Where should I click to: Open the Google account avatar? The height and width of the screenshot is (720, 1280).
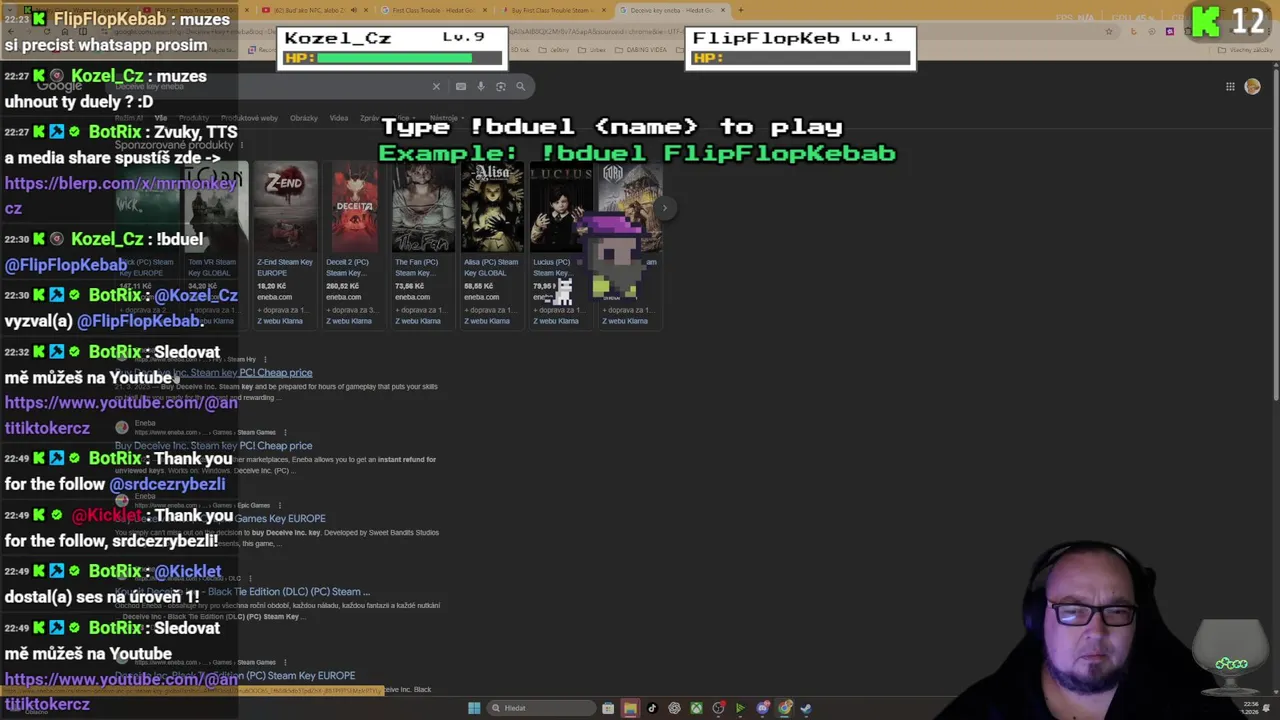(x=1252, y=86)
